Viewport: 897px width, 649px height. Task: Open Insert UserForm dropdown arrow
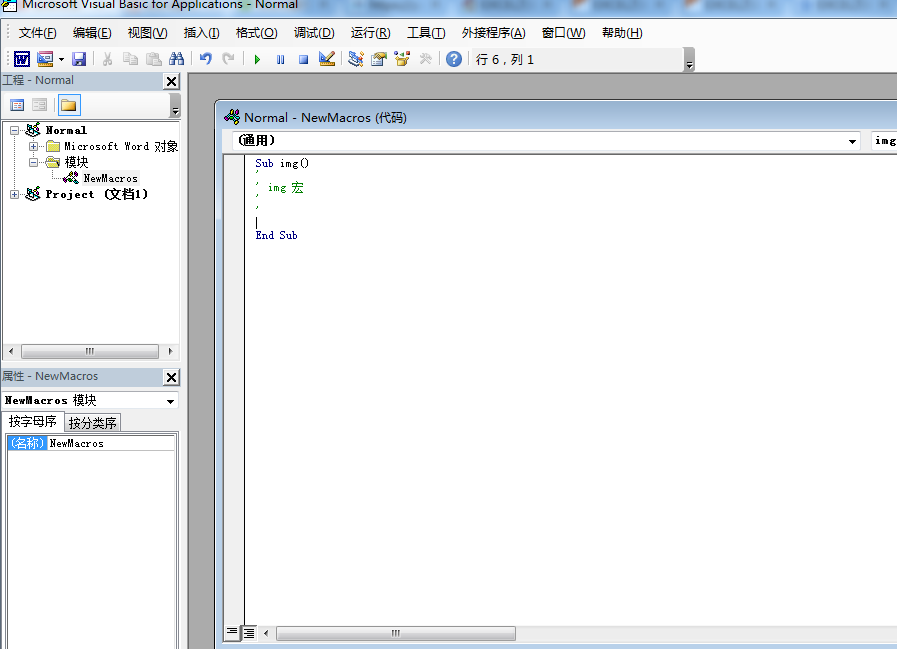tap(61, 60)
